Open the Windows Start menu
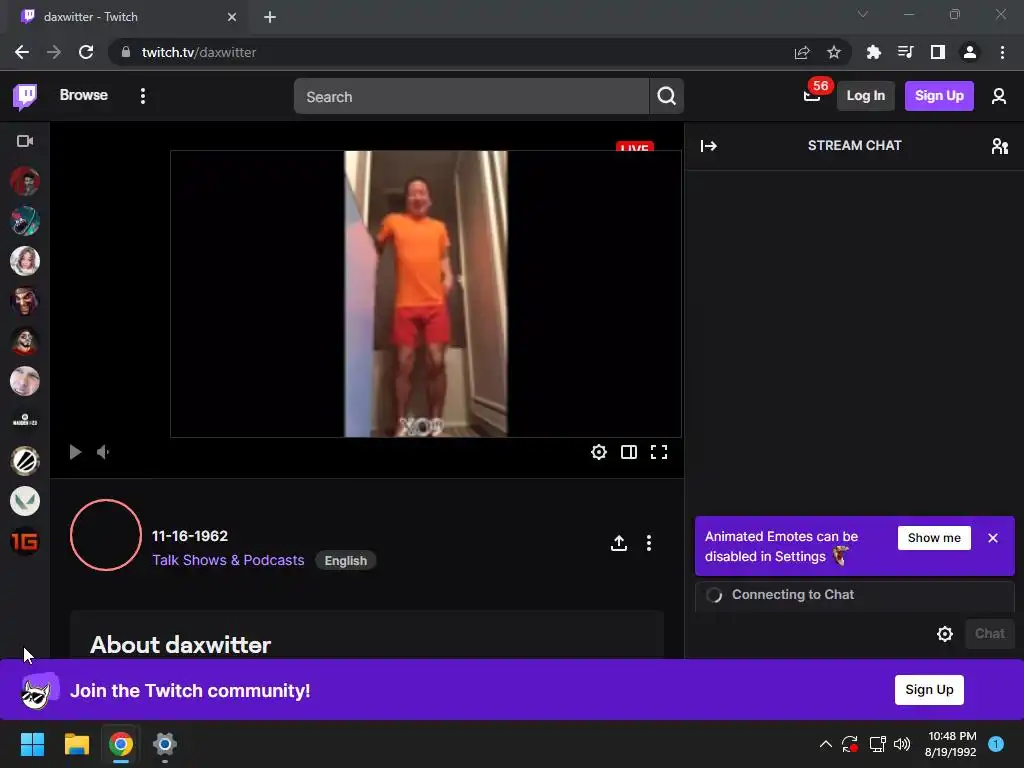This screenshot has height=768, width=1024. pyautogui.click(x=32, y=744)
